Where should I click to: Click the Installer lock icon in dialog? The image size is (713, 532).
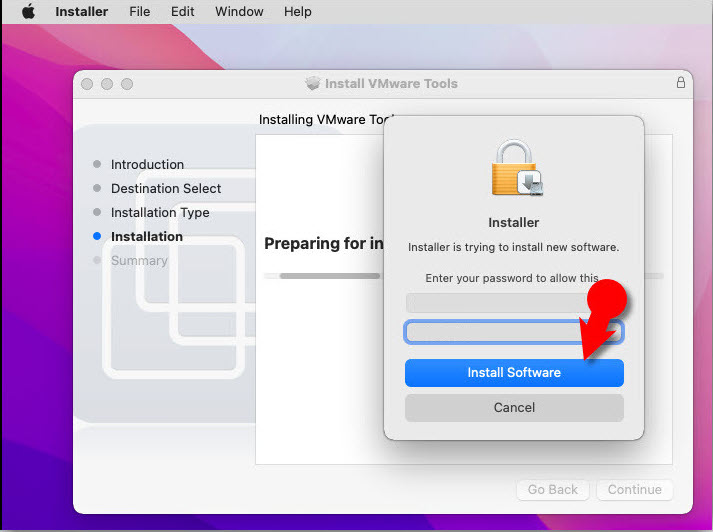point(514,167)
